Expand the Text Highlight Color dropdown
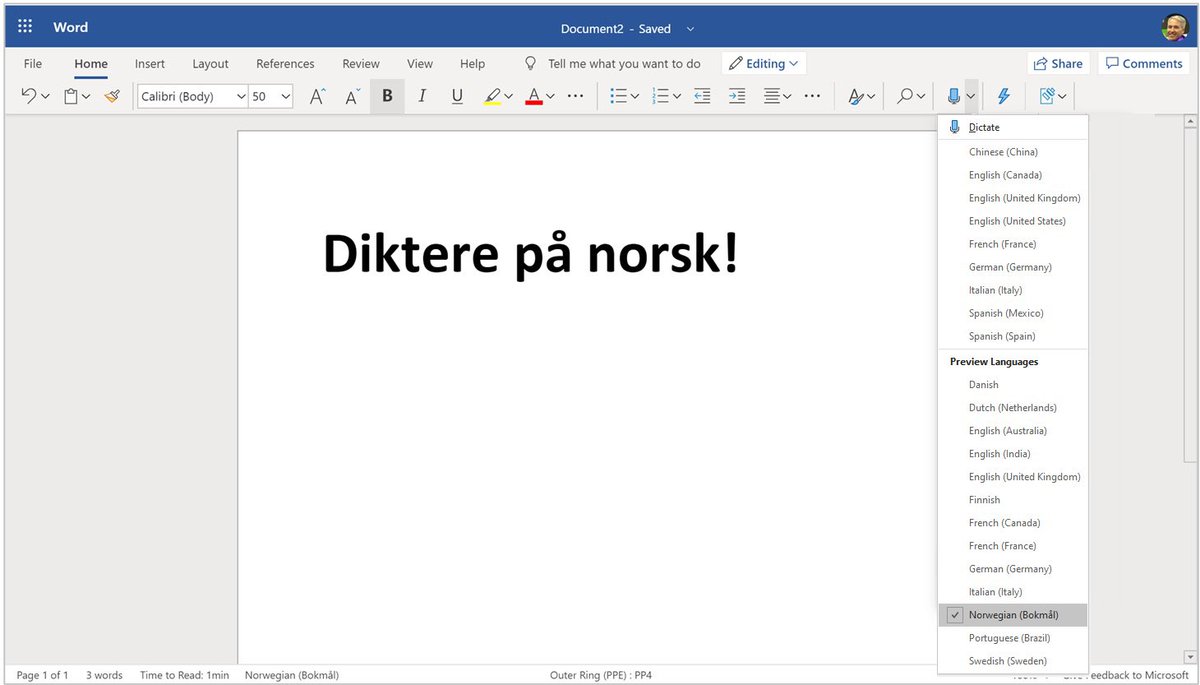Viewport: 1200px width, 685px height. 509,96
